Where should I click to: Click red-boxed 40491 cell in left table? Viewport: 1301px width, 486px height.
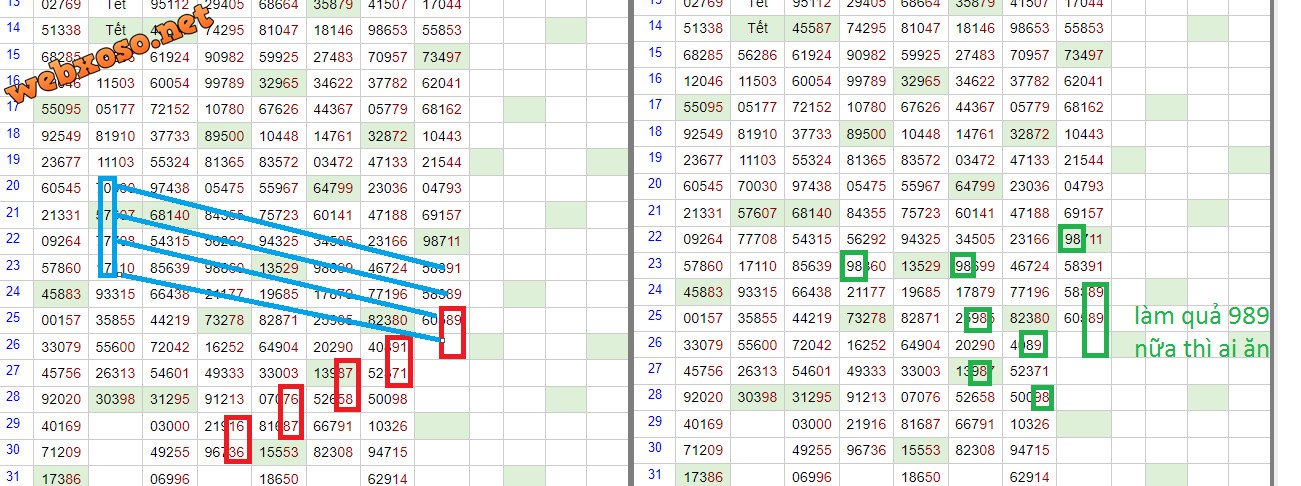(387, 346)
